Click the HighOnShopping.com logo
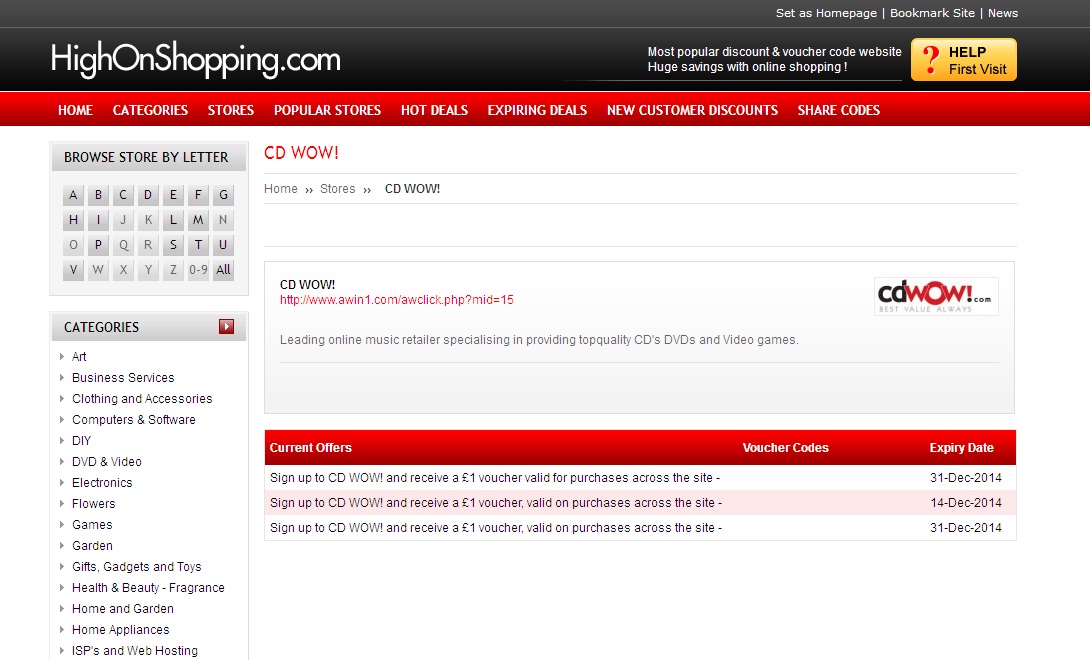The height and width of the screenshot is (660, 1090). 195,59
